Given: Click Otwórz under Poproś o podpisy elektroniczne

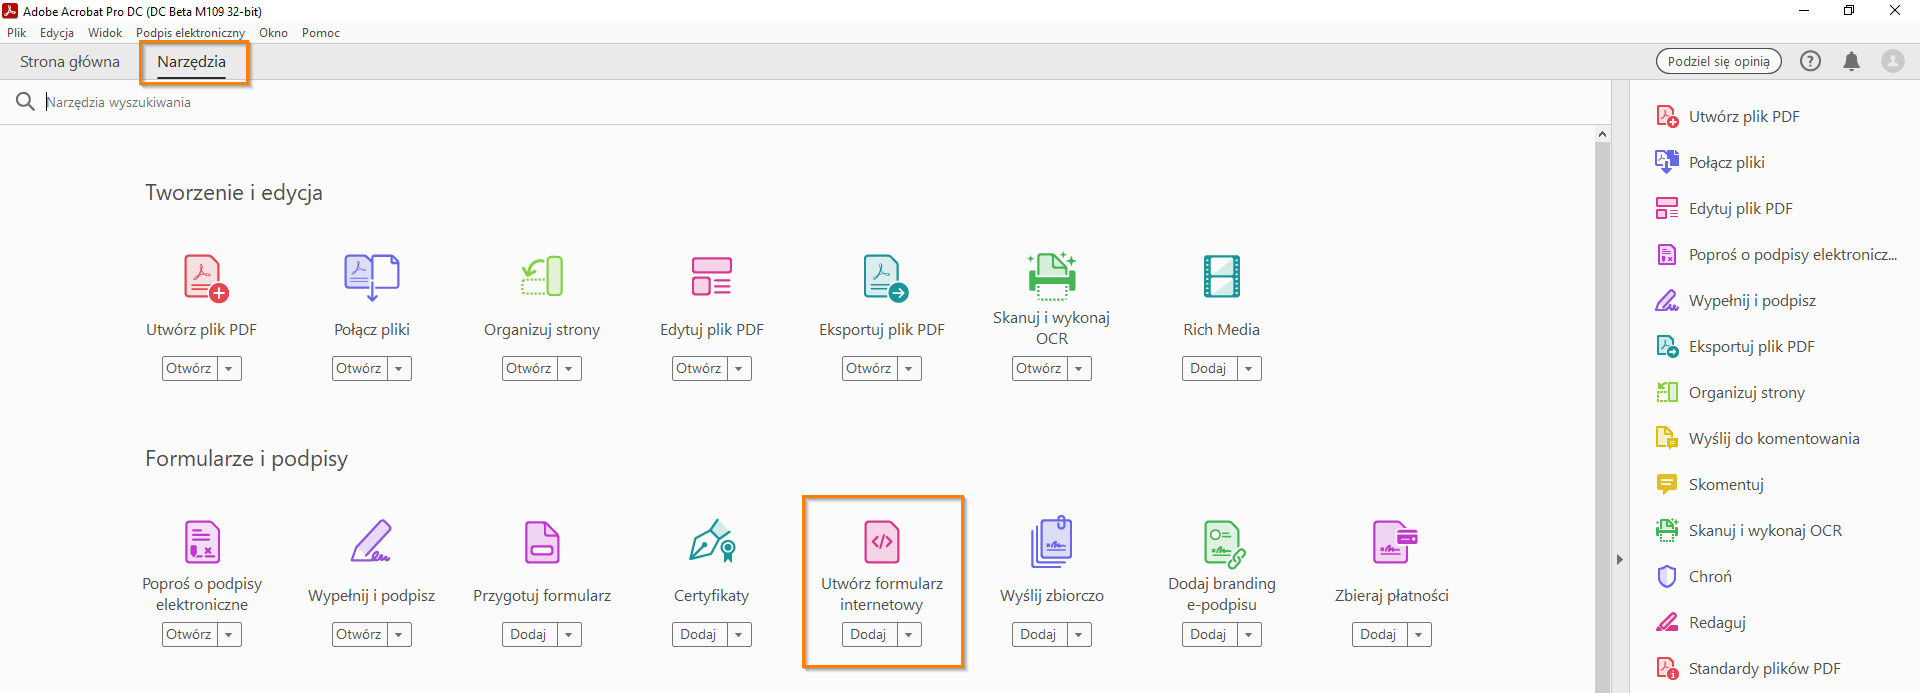Looking at the screenshot, I should 189,635.
